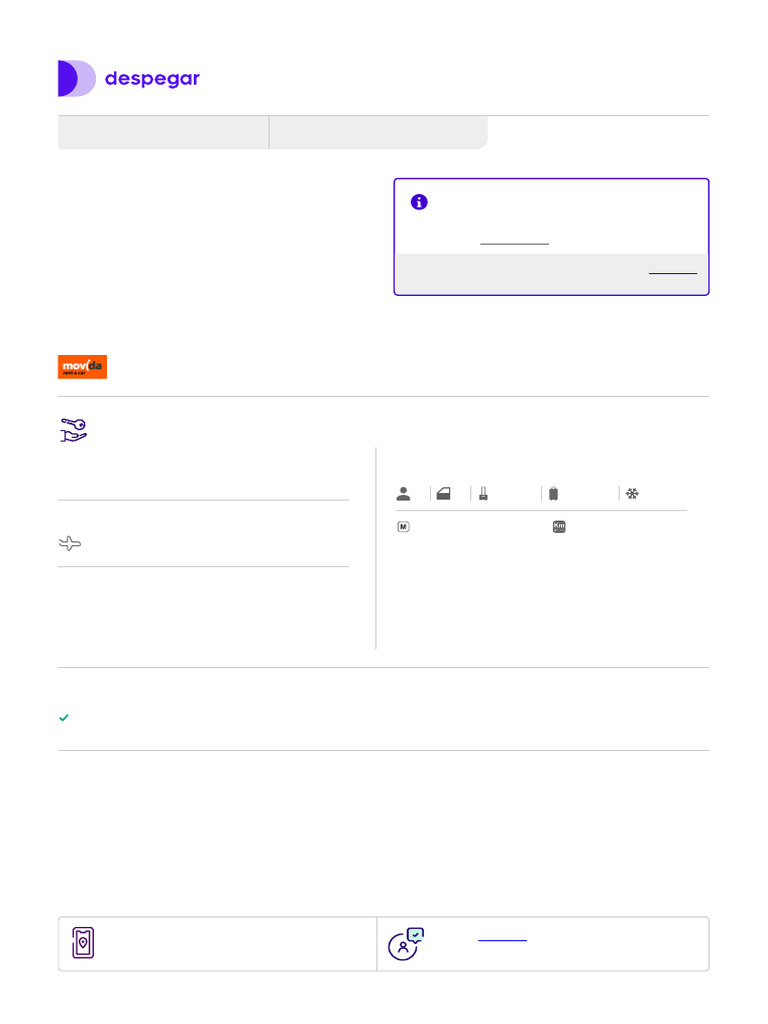Image resolution: width=768 pixels, height=1024 pixels.
Task: Click the Km mileage icon
Action: (559, 527)
